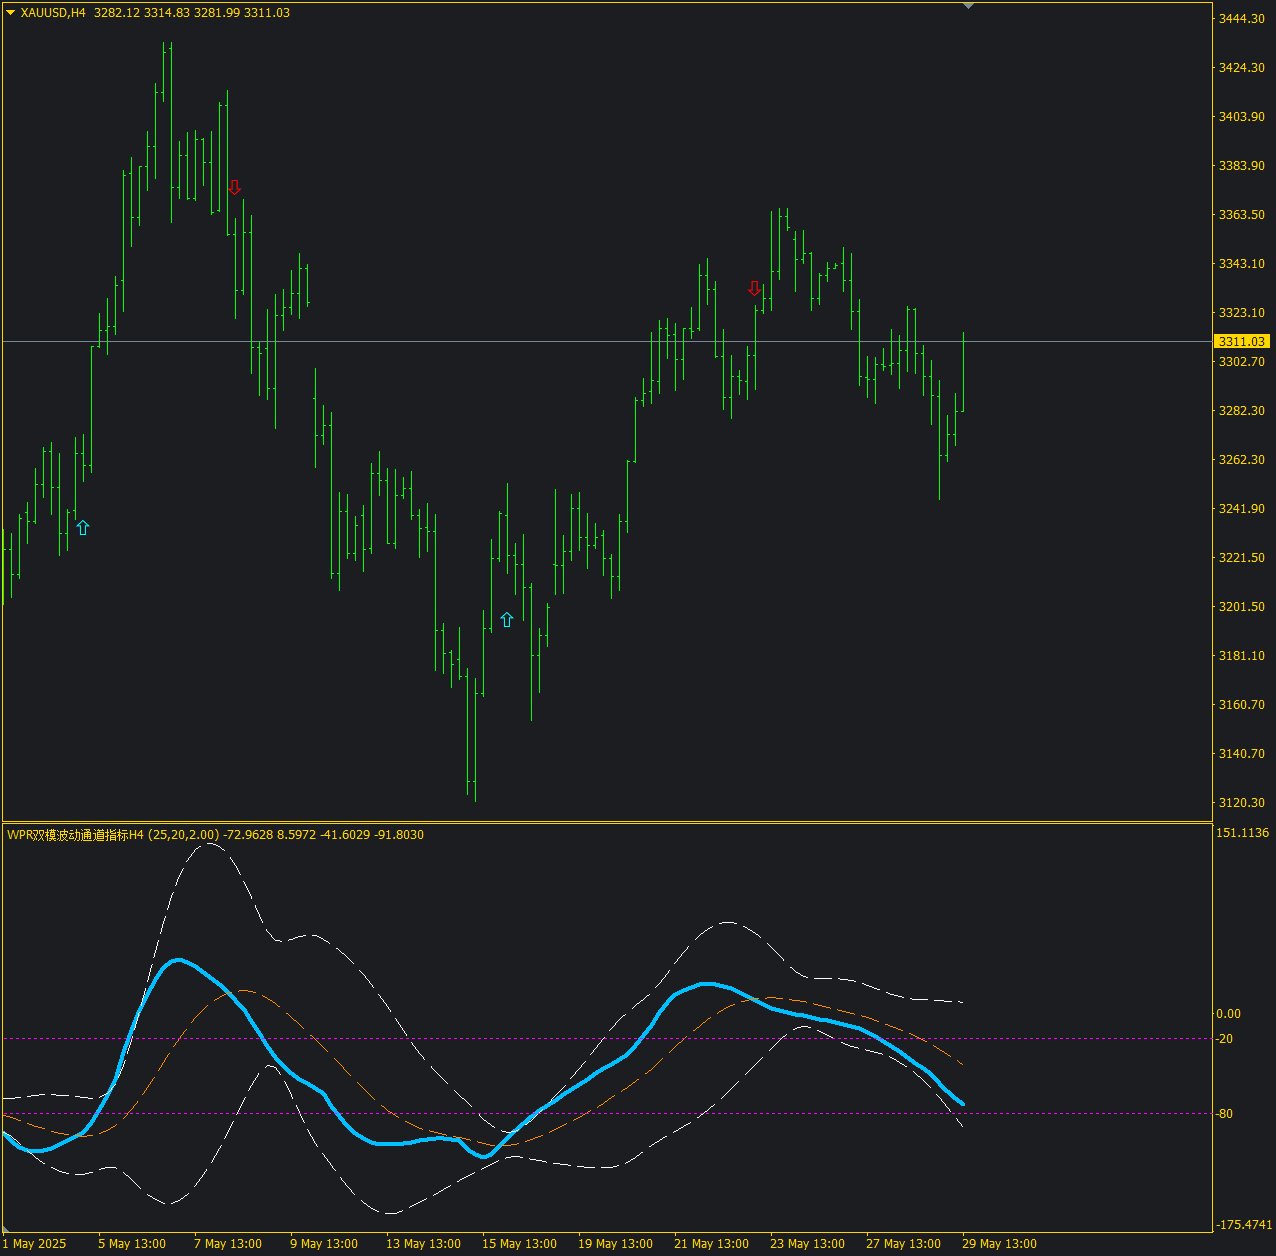Click the 23 May 13:00 time label

[807, 1244]
